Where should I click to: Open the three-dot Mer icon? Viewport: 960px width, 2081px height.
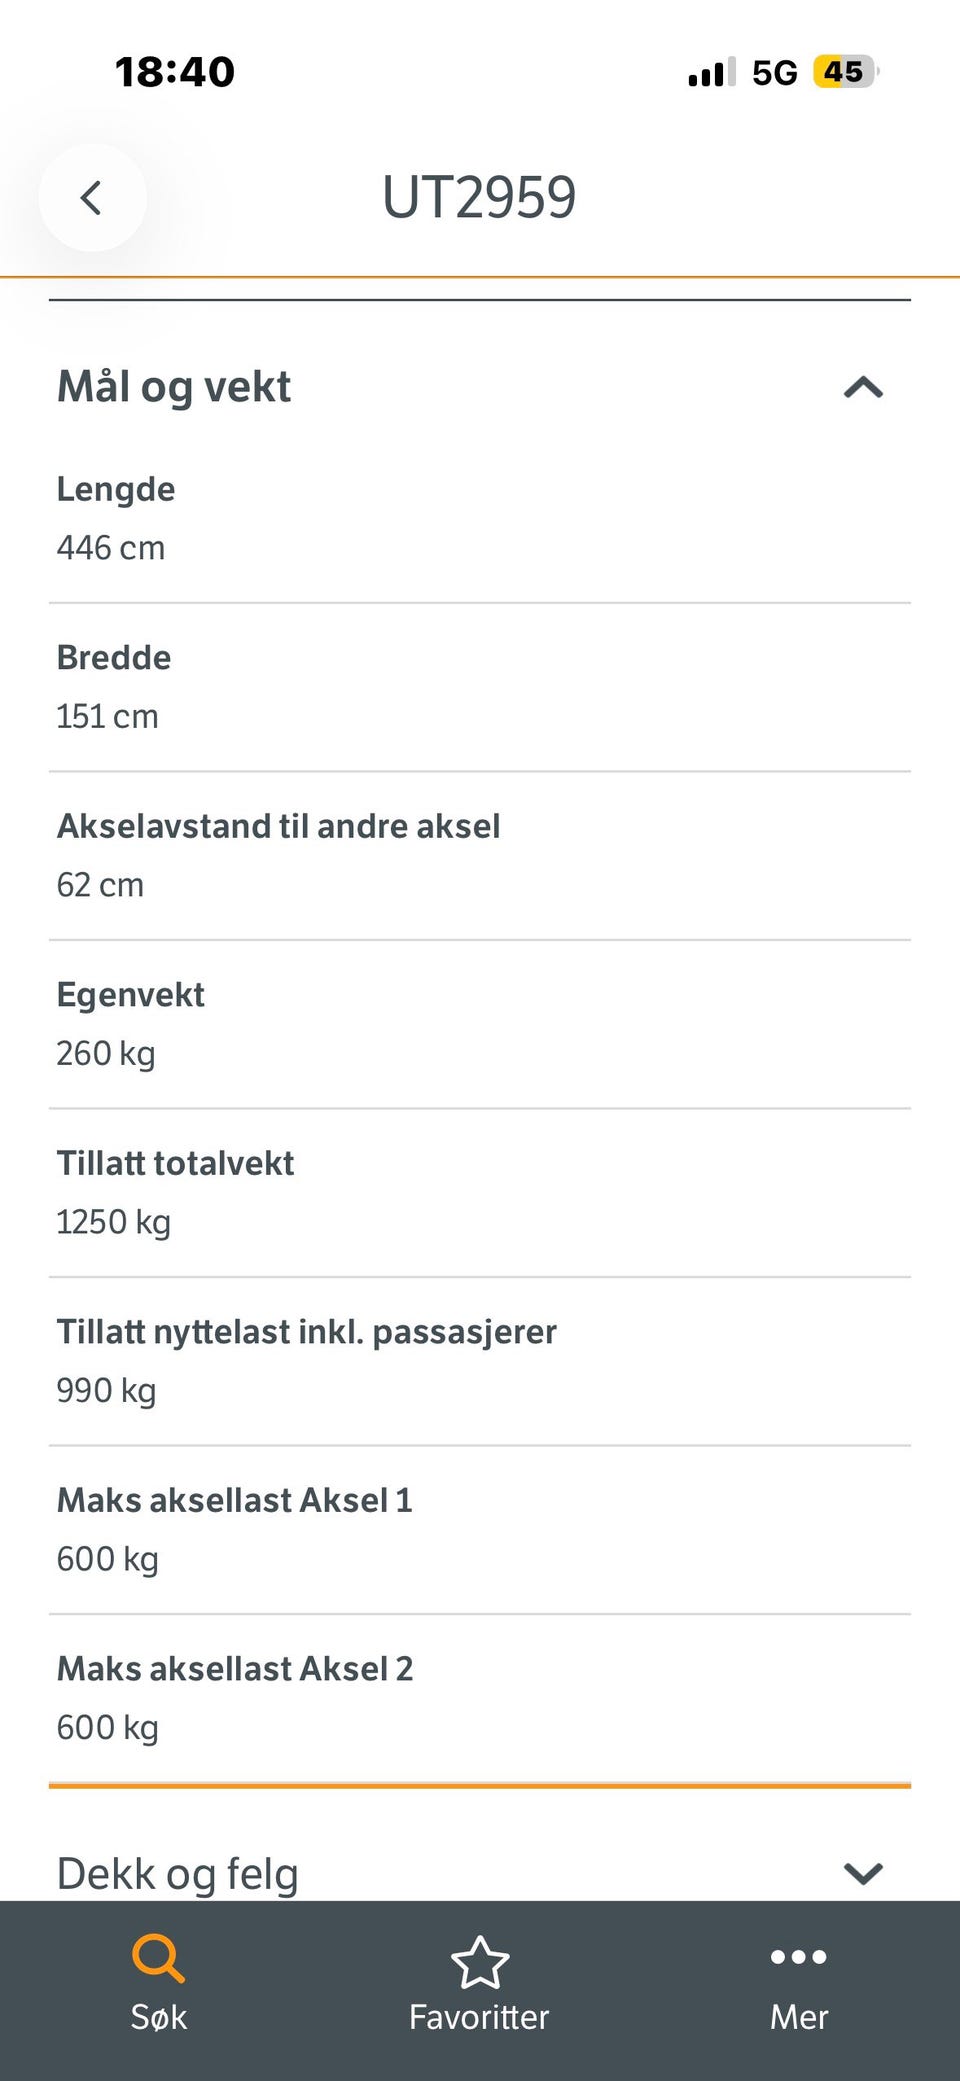pyautogui.click(x=799, y=1957)
